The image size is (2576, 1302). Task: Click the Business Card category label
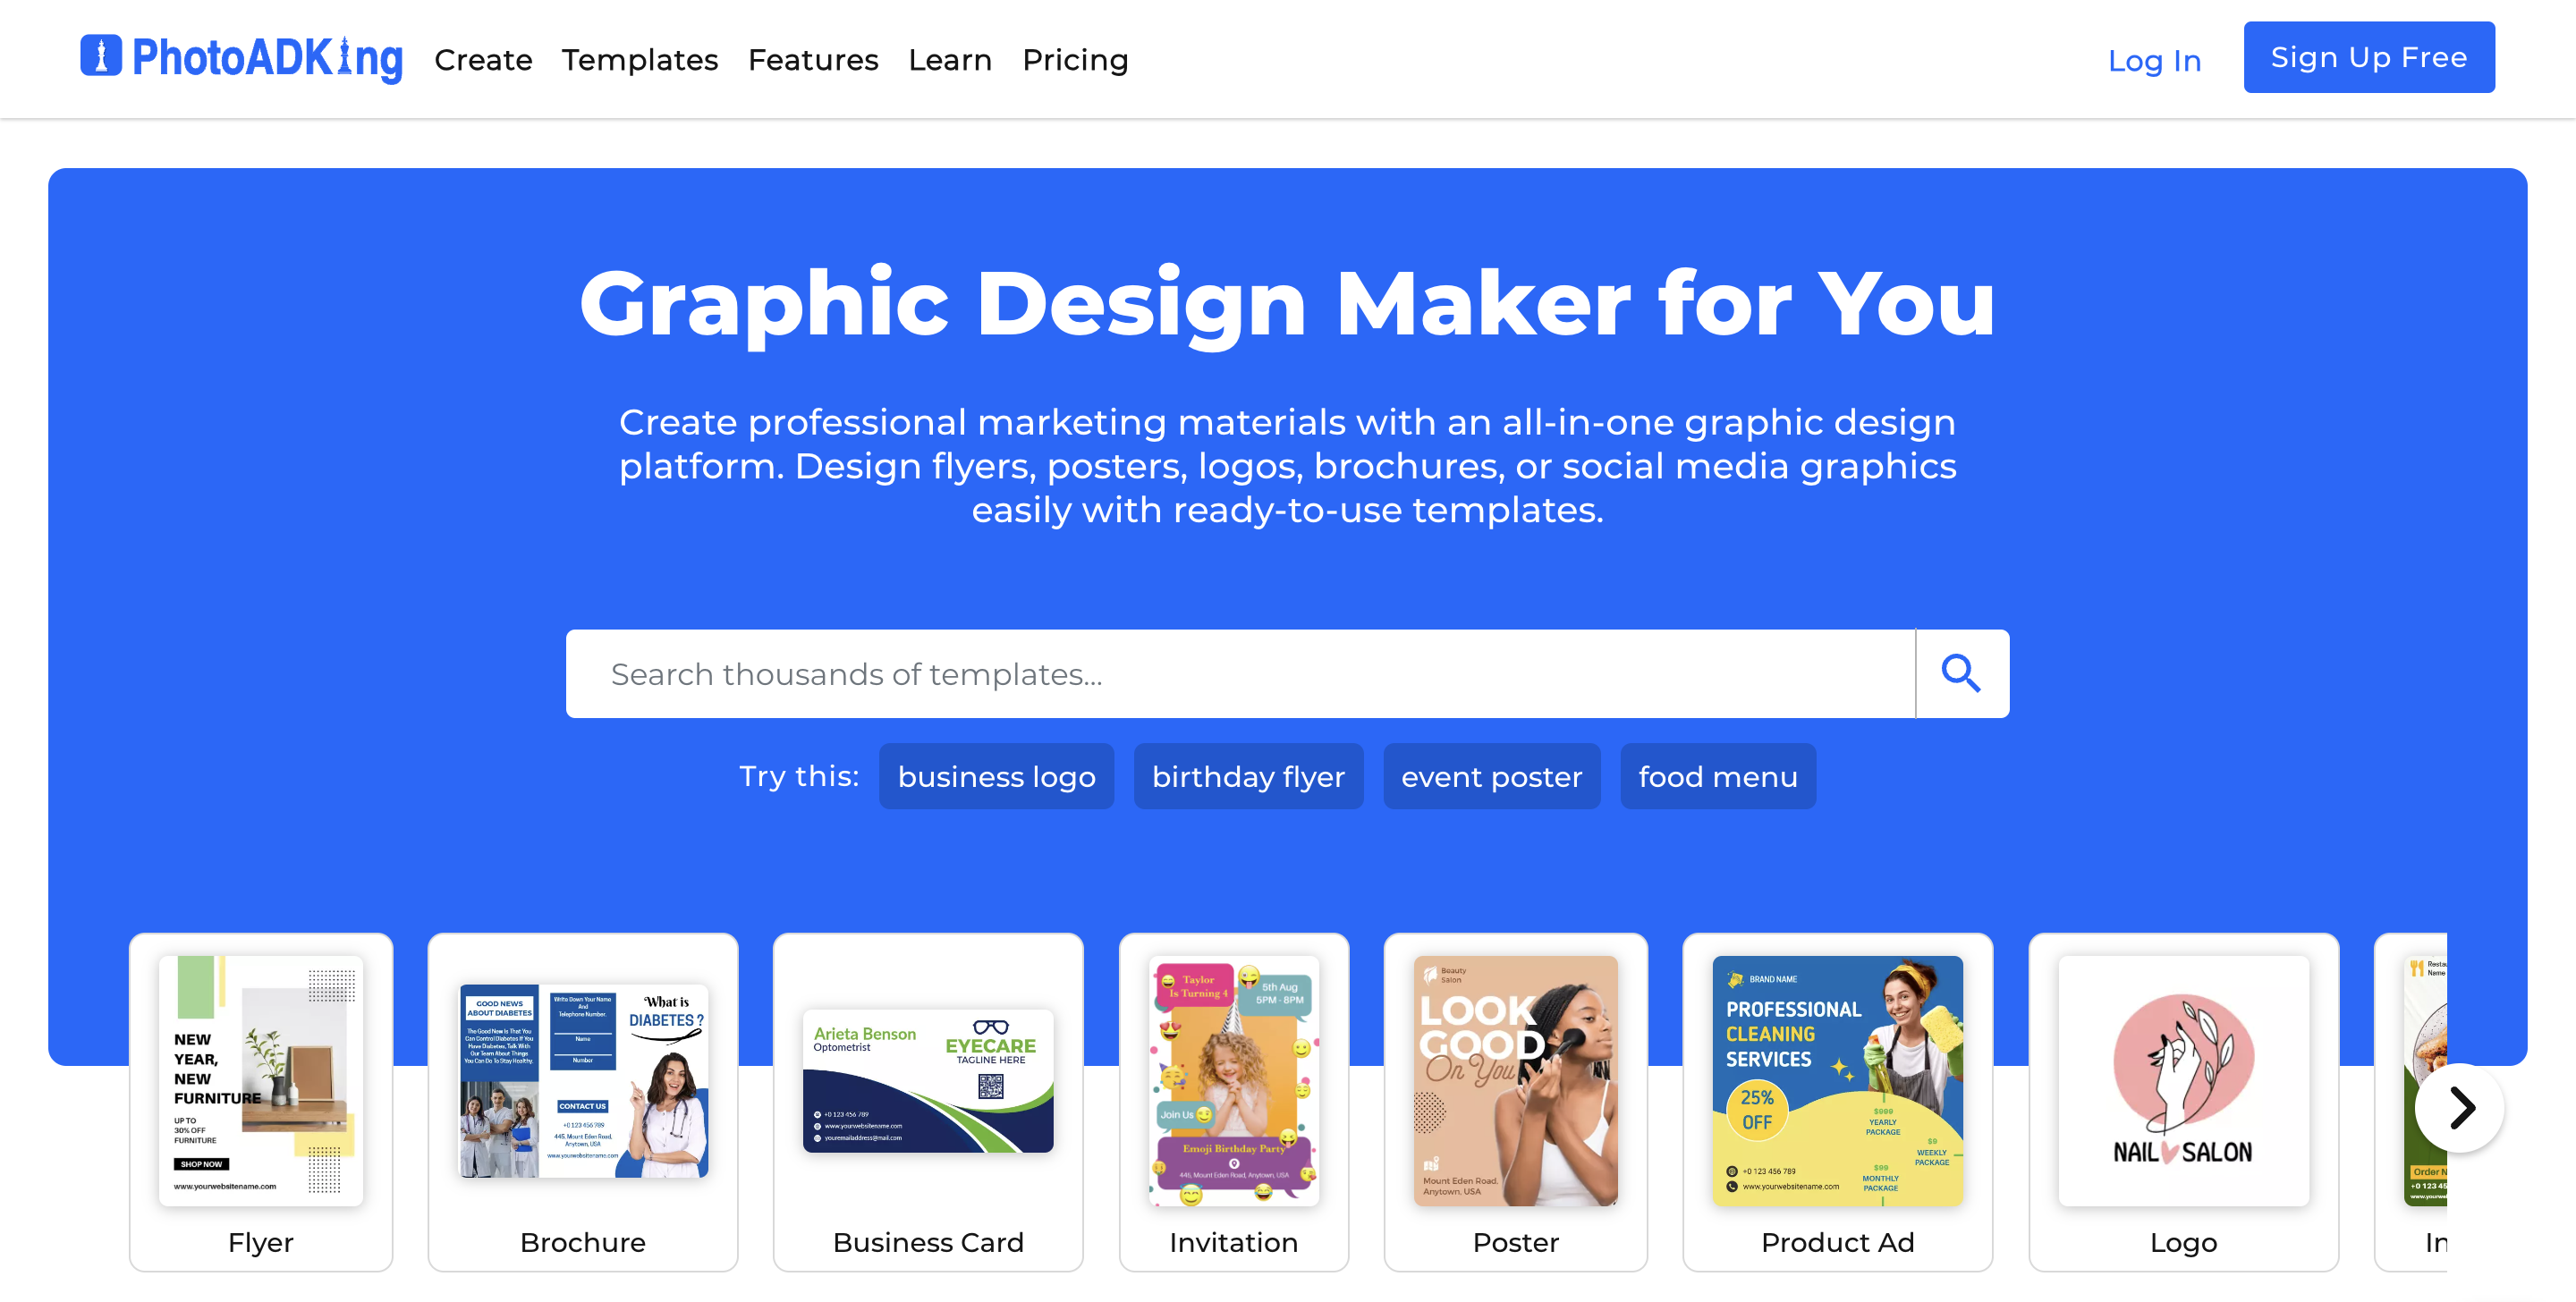click(928, 1242)
